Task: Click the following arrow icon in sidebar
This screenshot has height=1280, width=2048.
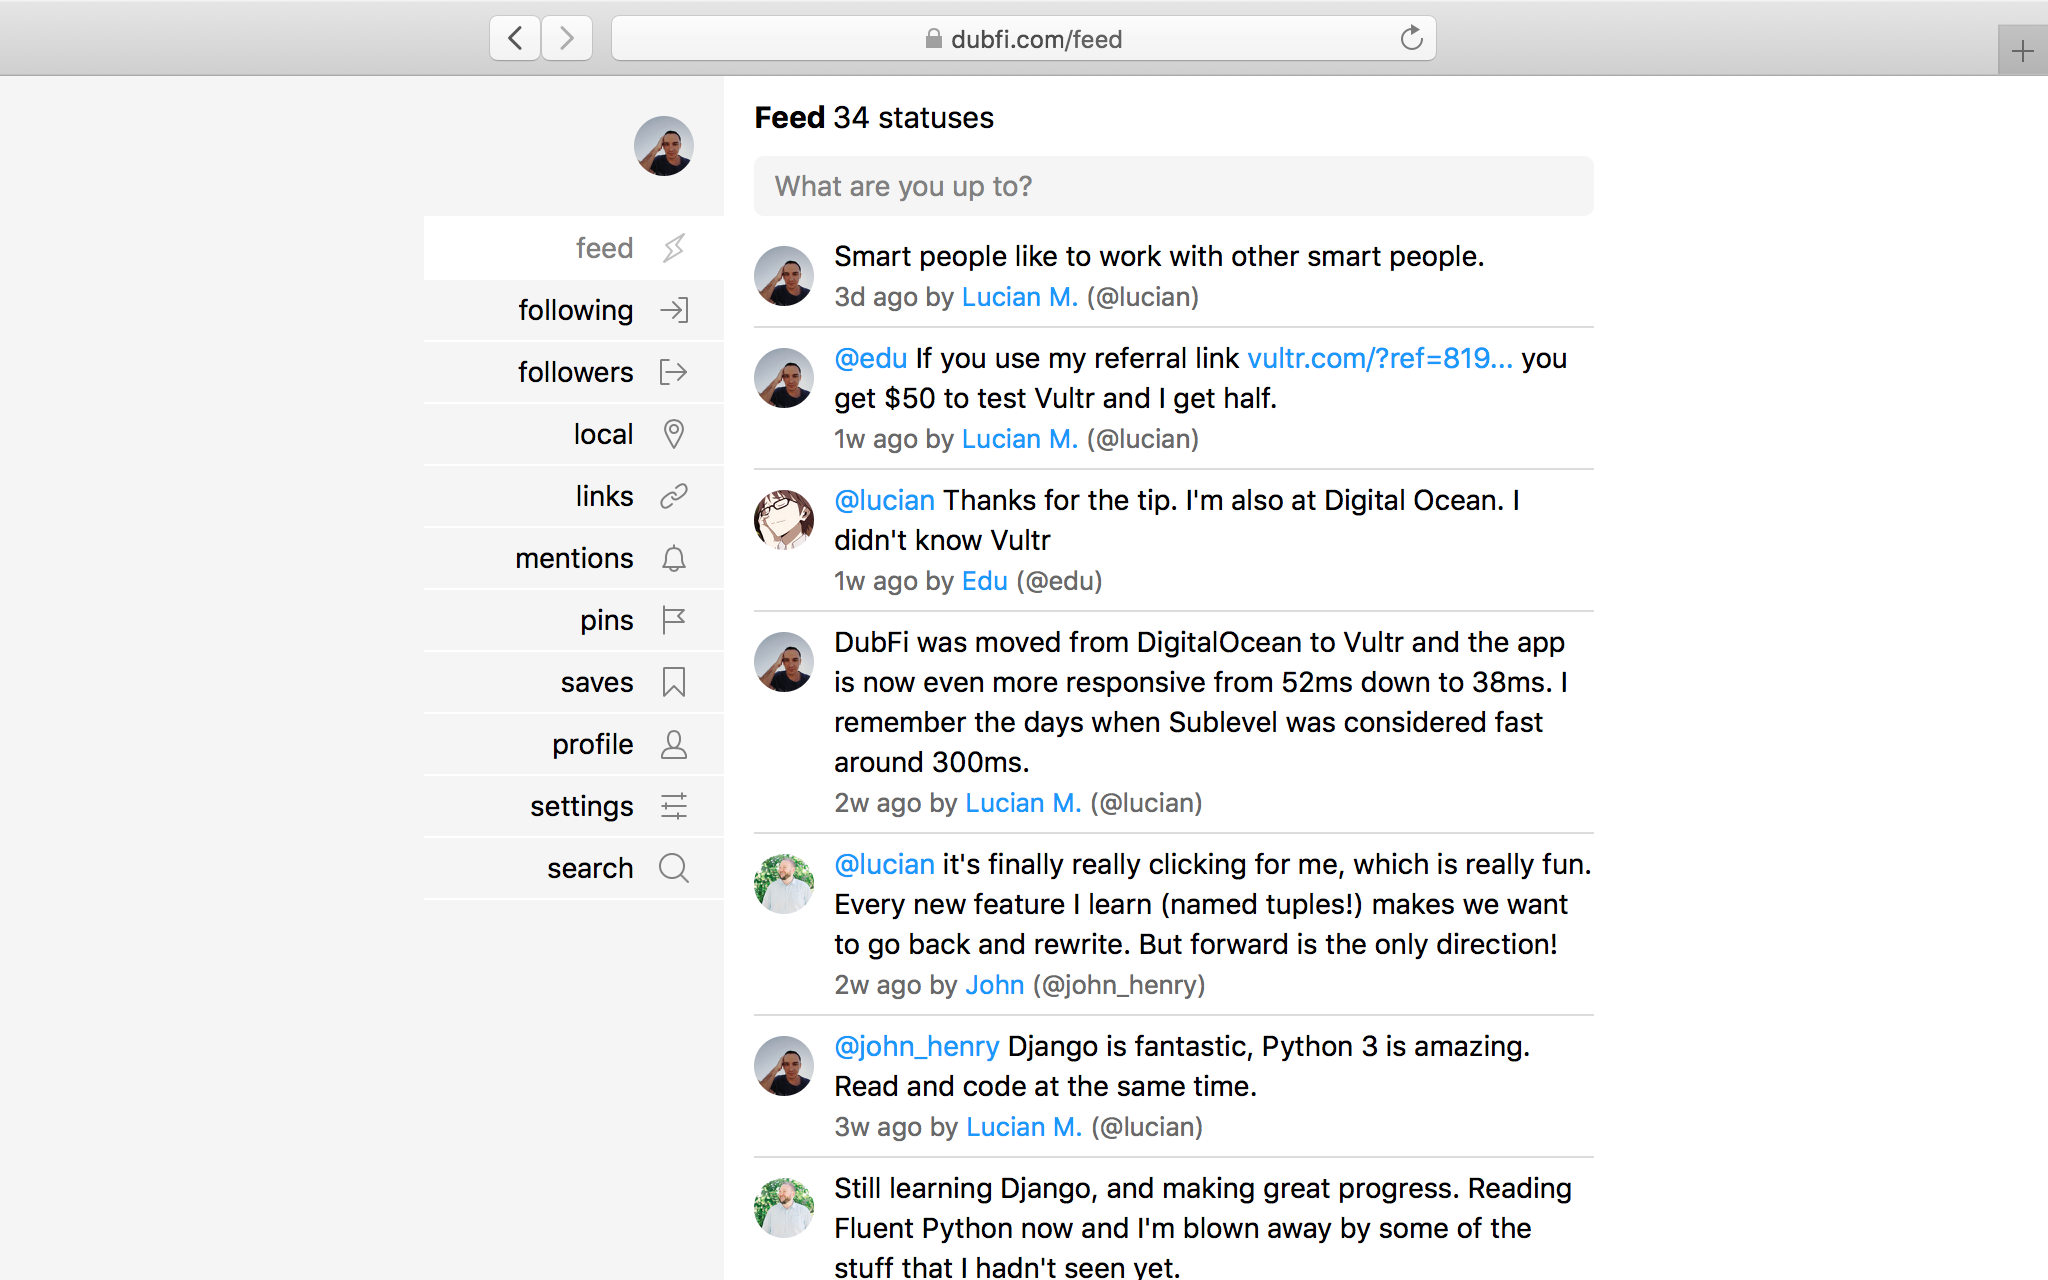Action: pyautogui.click(x=674, y=310)
